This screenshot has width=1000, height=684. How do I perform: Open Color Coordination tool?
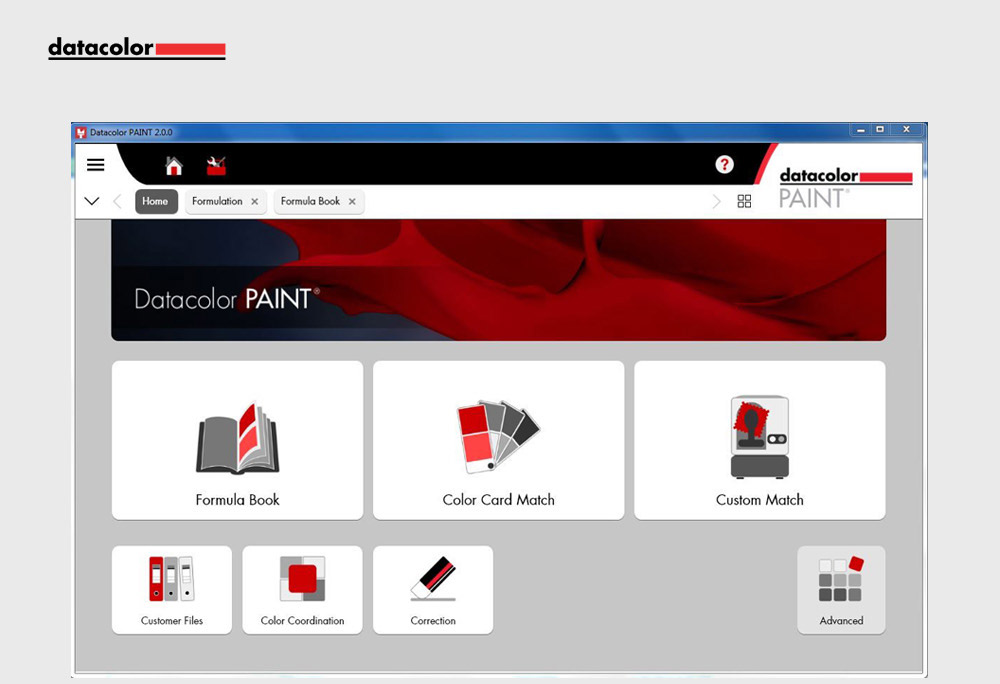point(302,589)
